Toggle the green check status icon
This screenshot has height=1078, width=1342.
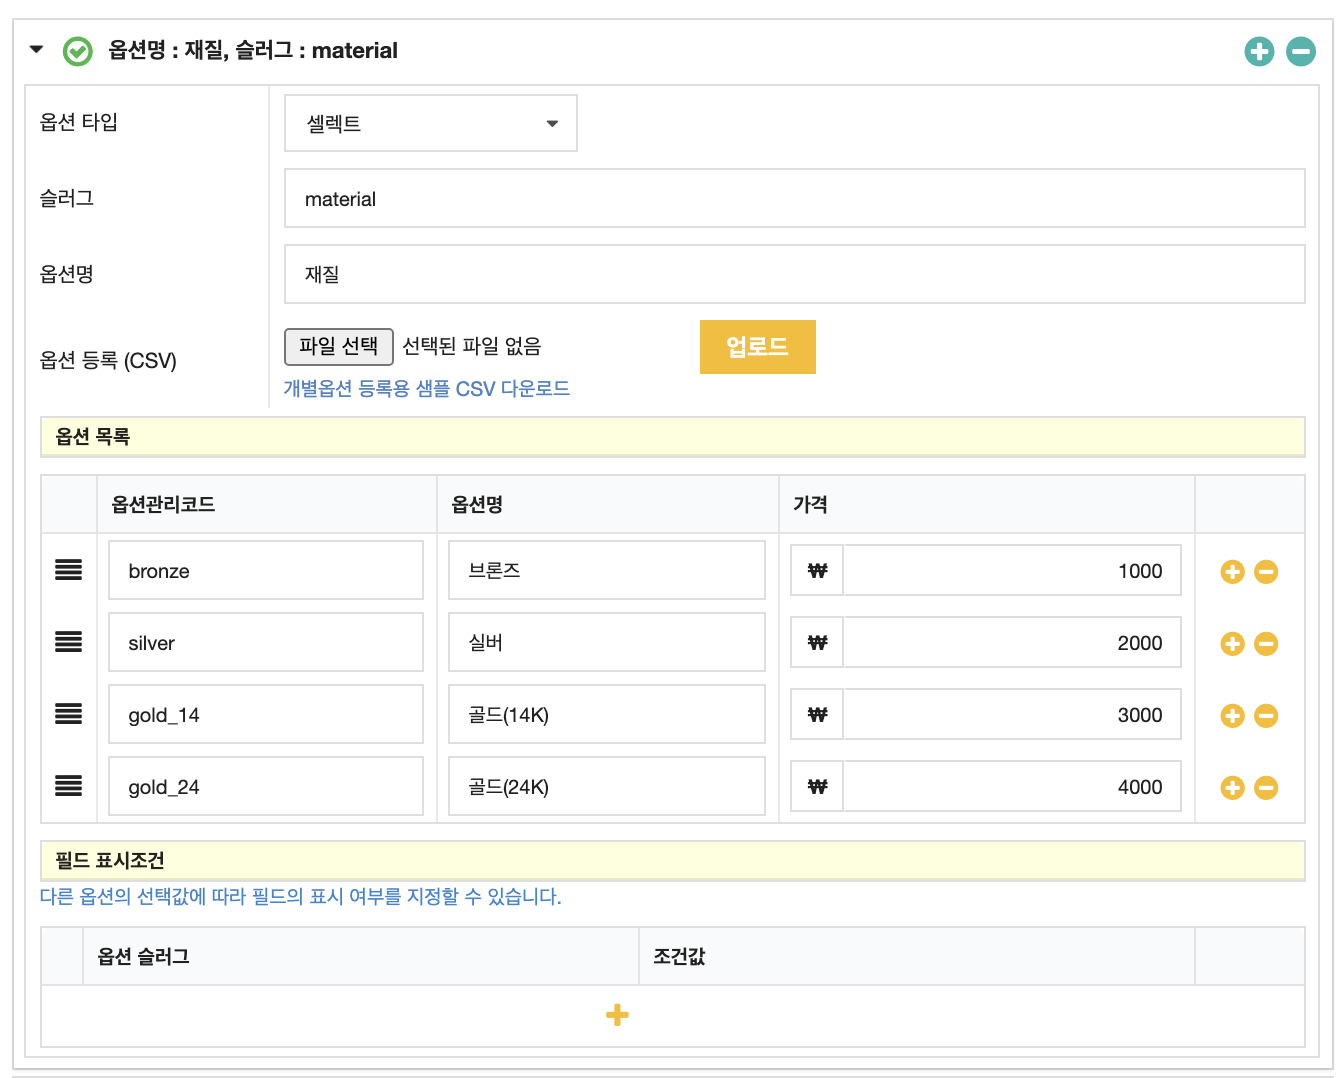pos(77,51)
